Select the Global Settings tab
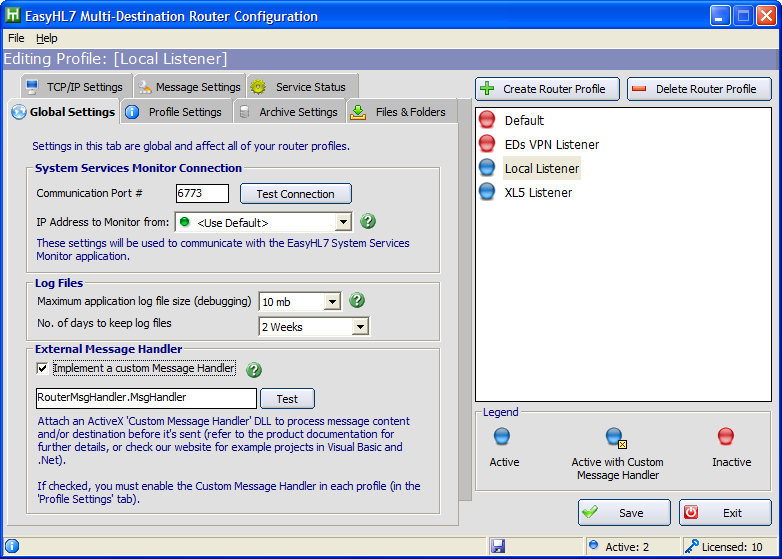Screen dimensions: 782x559 (x=63, y=112)
